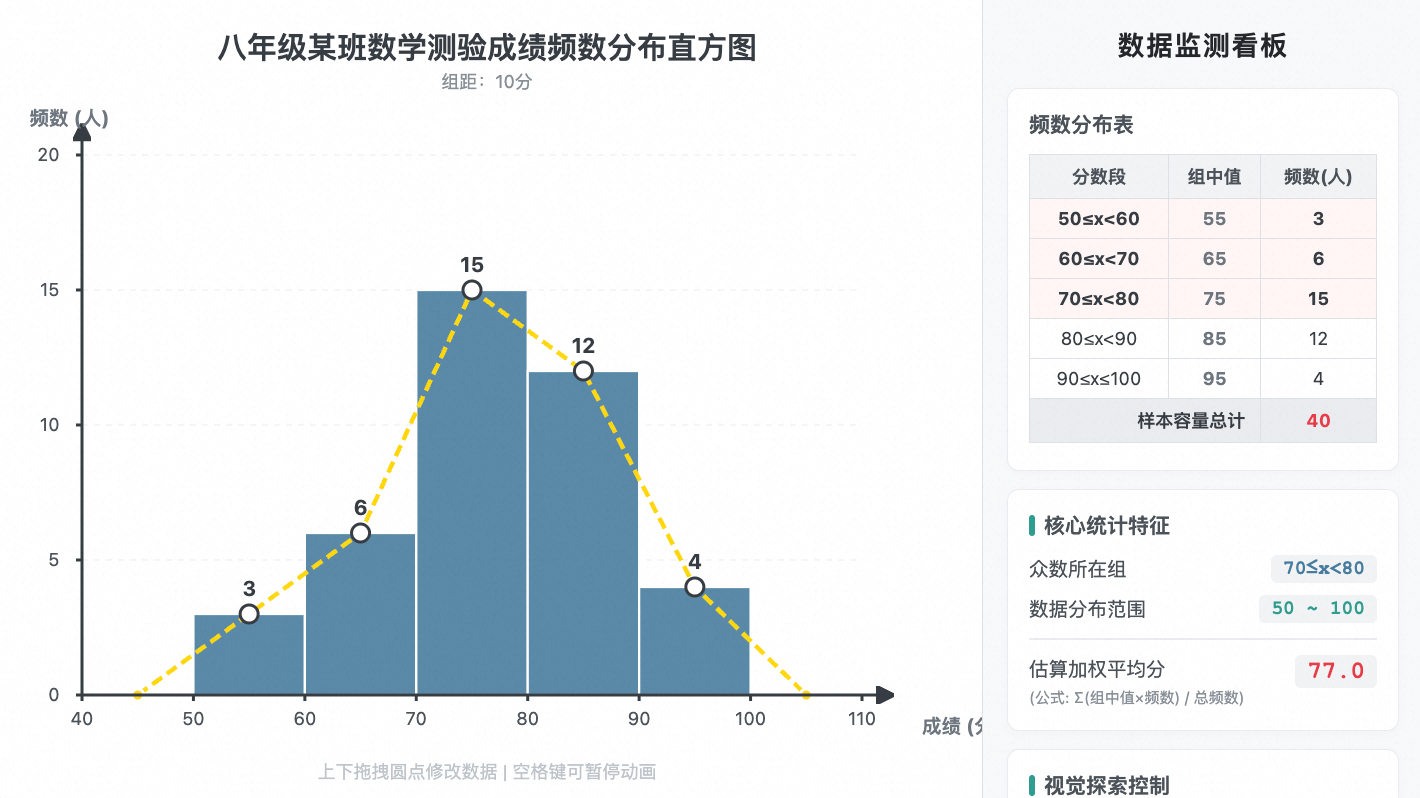This screenshot has width=1420, height=798.
Task: Click the frequency value 4 in the table
Action: click(x=1318, y=379)
